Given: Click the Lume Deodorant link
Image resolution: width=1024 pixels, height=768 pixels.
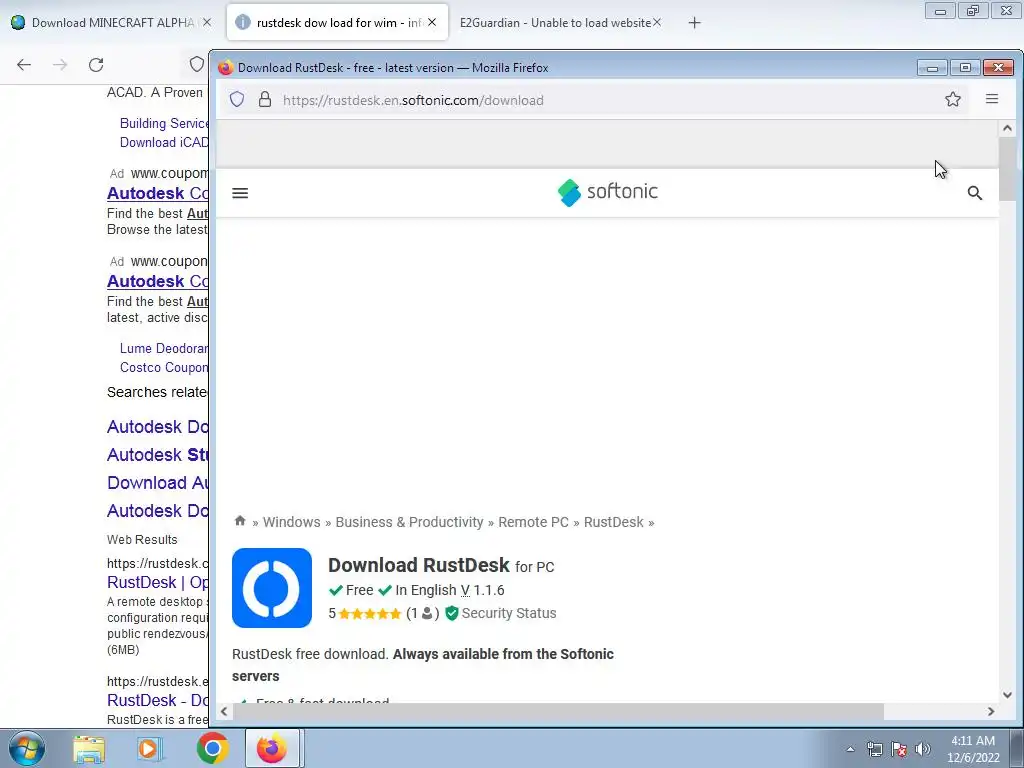Looking at the screenshot, I should [x=164, y=348].
